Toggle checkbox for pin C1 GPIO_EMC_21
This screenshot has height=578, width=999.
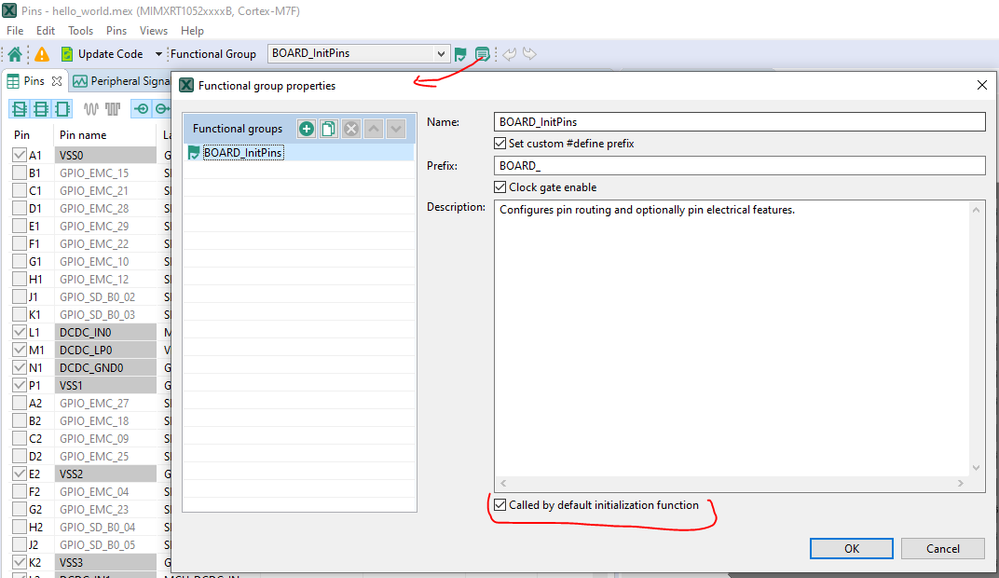pos(19,191)
